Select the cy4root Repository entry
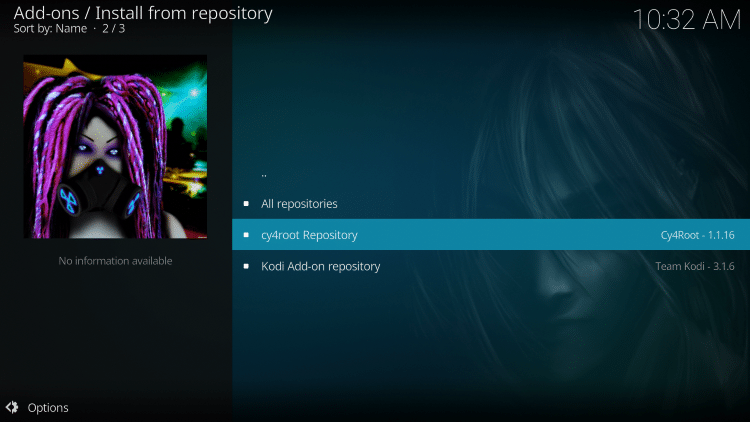 click(491, 235)
